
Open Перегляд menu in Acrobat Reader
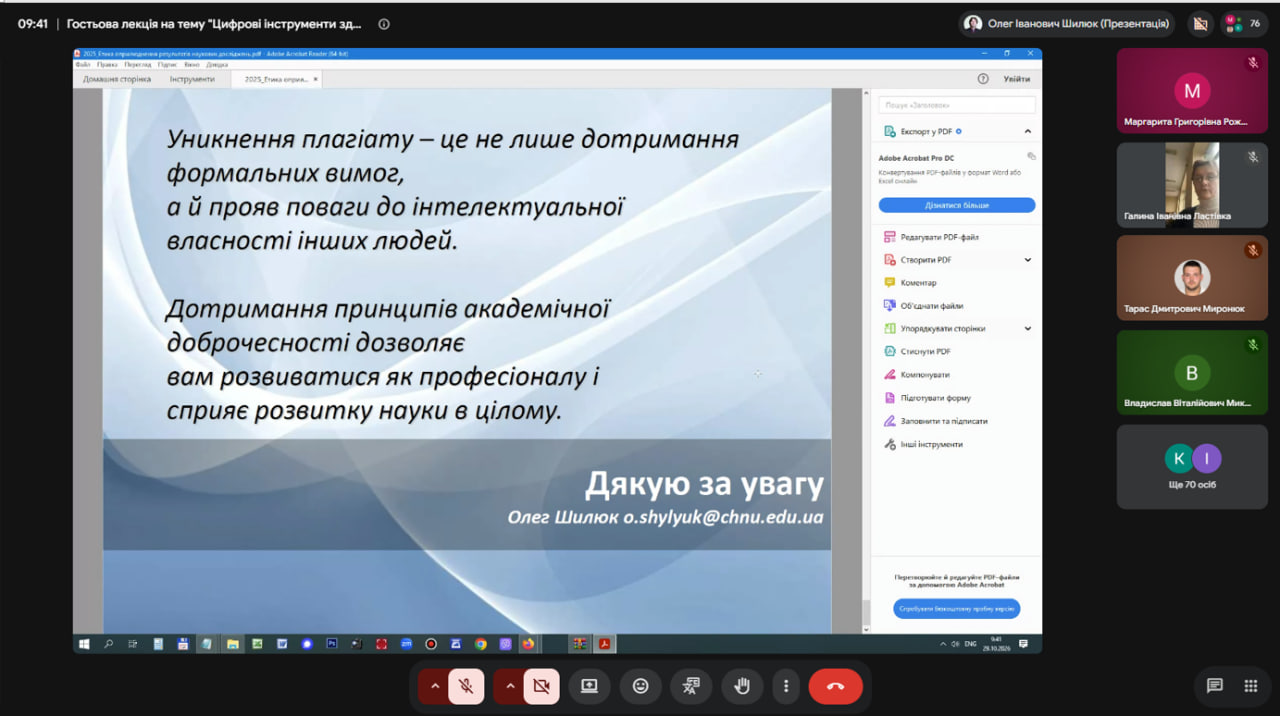(137, 64)
